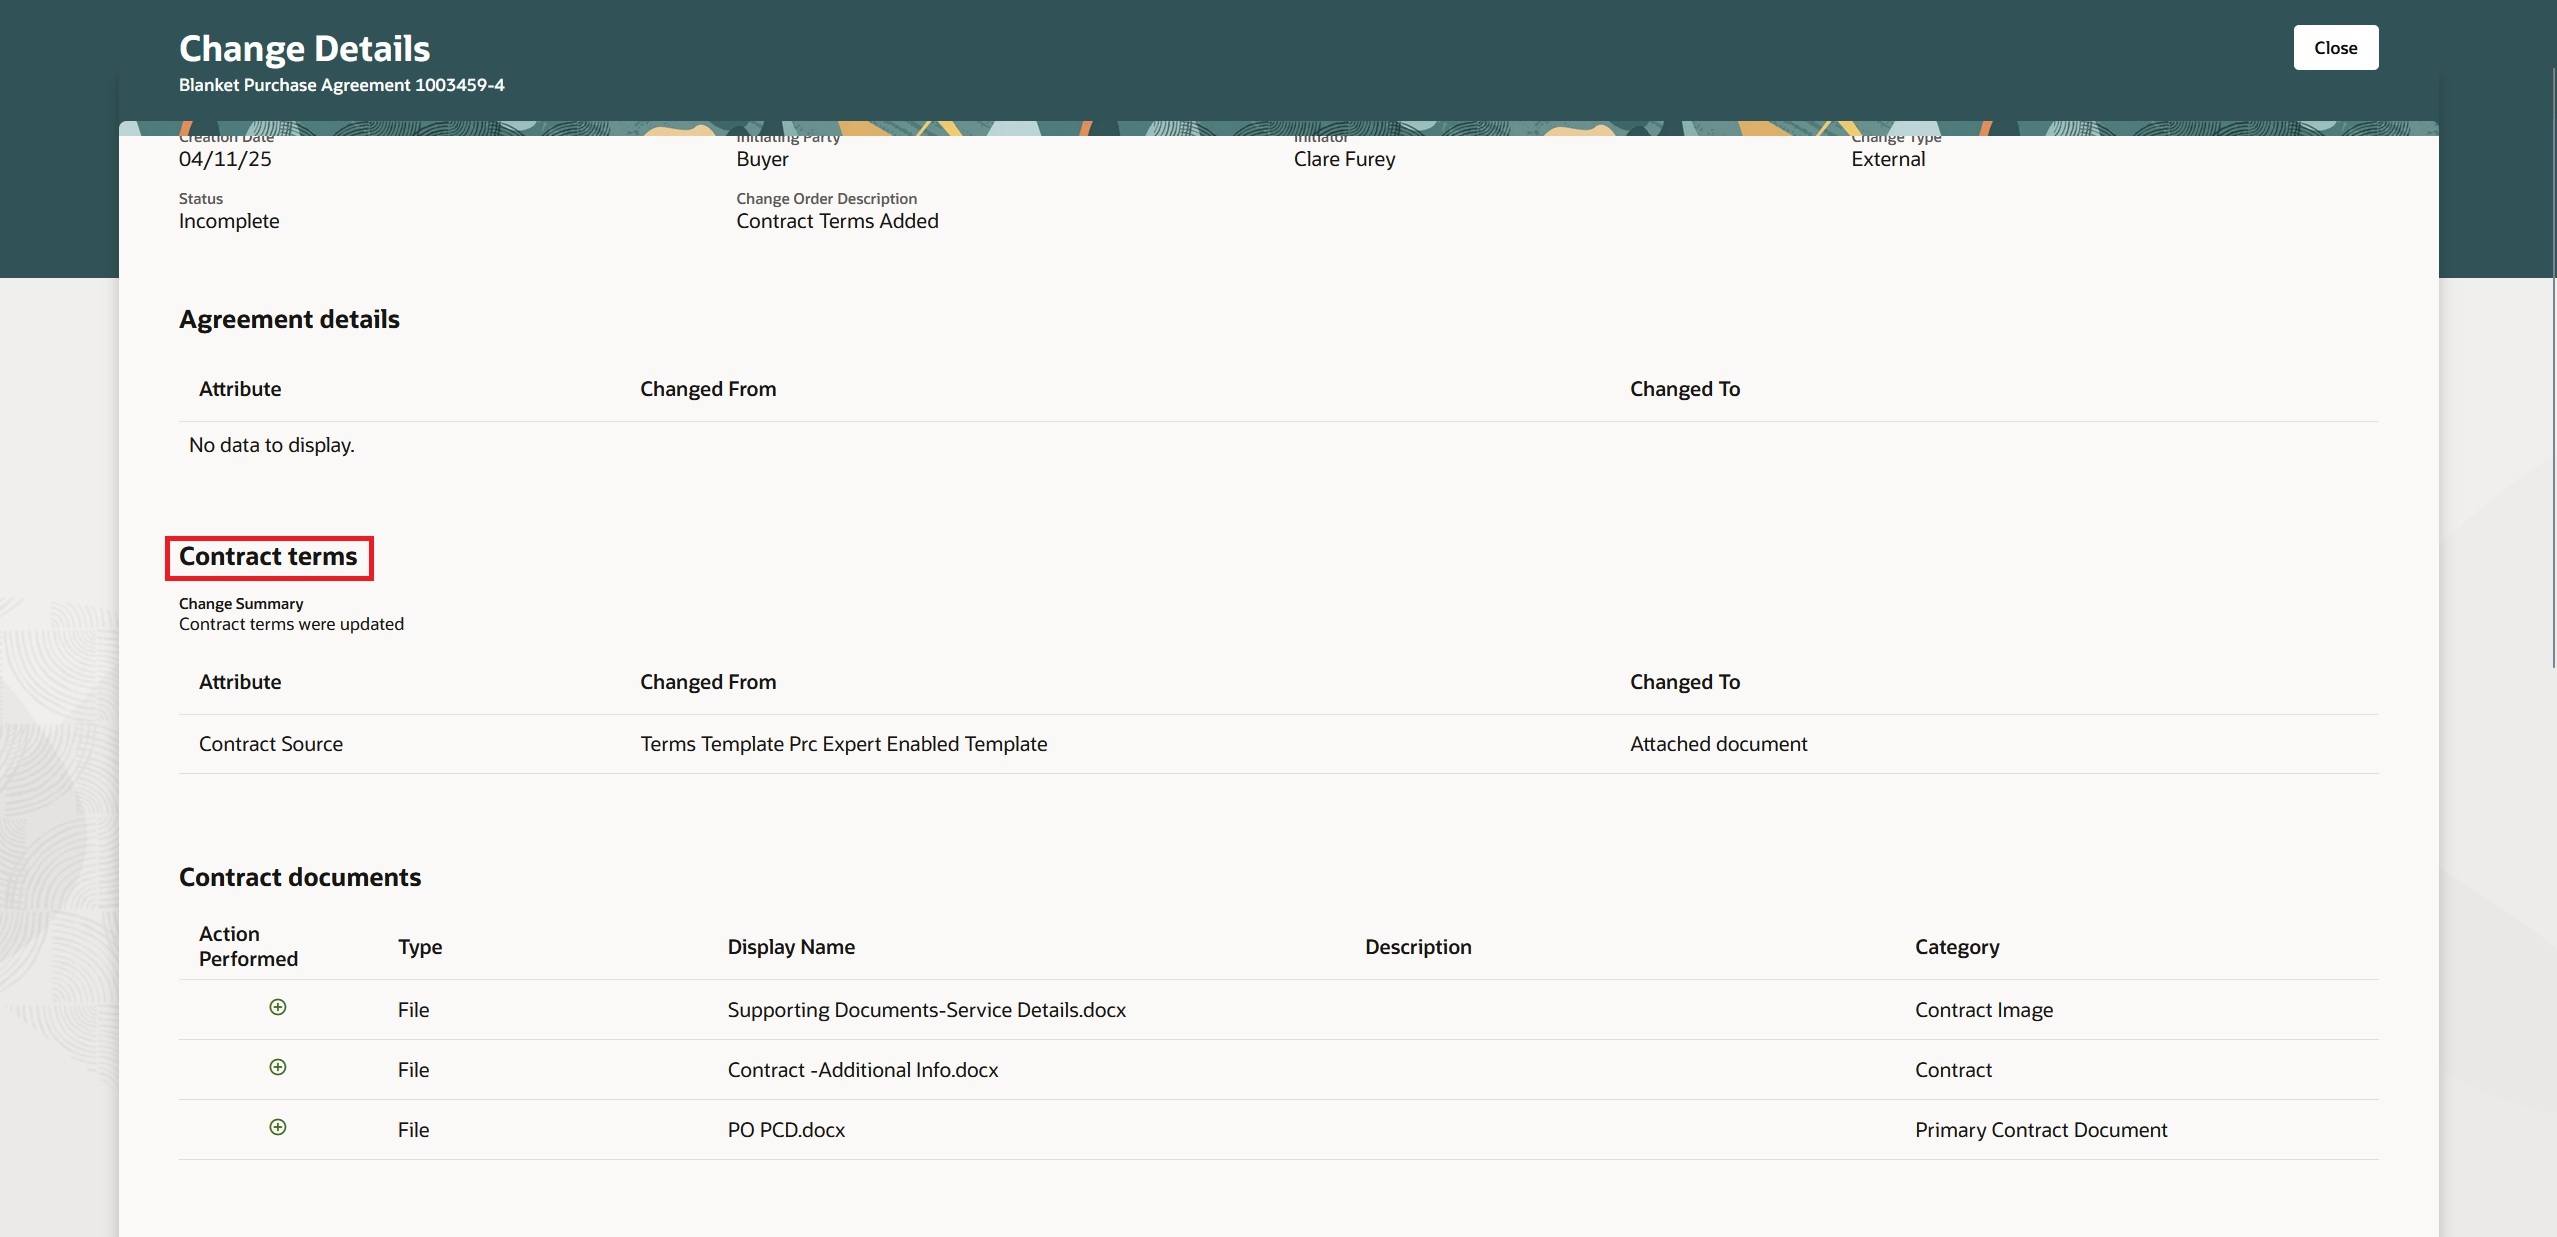The width and height of the screenshot is (2557, 1237).
Task: Select the highlighted Contract terms heading
Action: (268, 557)
